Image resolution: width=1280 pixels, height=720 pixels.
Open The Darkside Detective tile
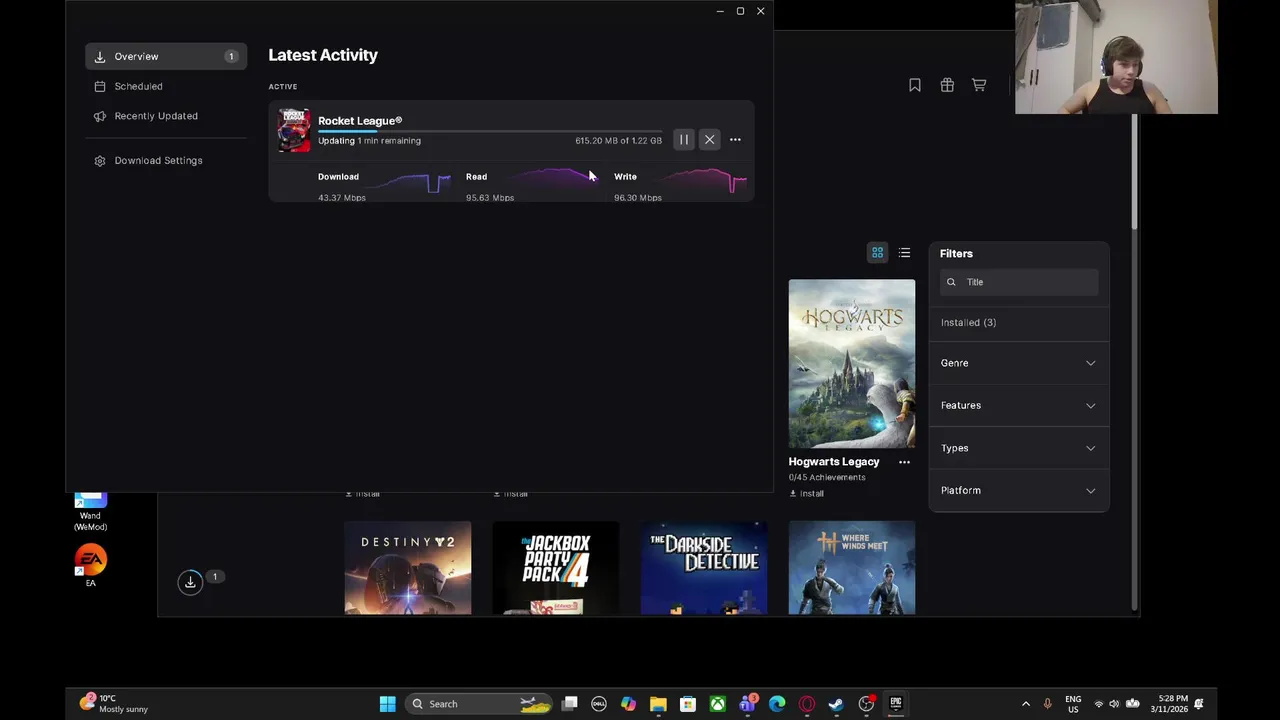704,567
